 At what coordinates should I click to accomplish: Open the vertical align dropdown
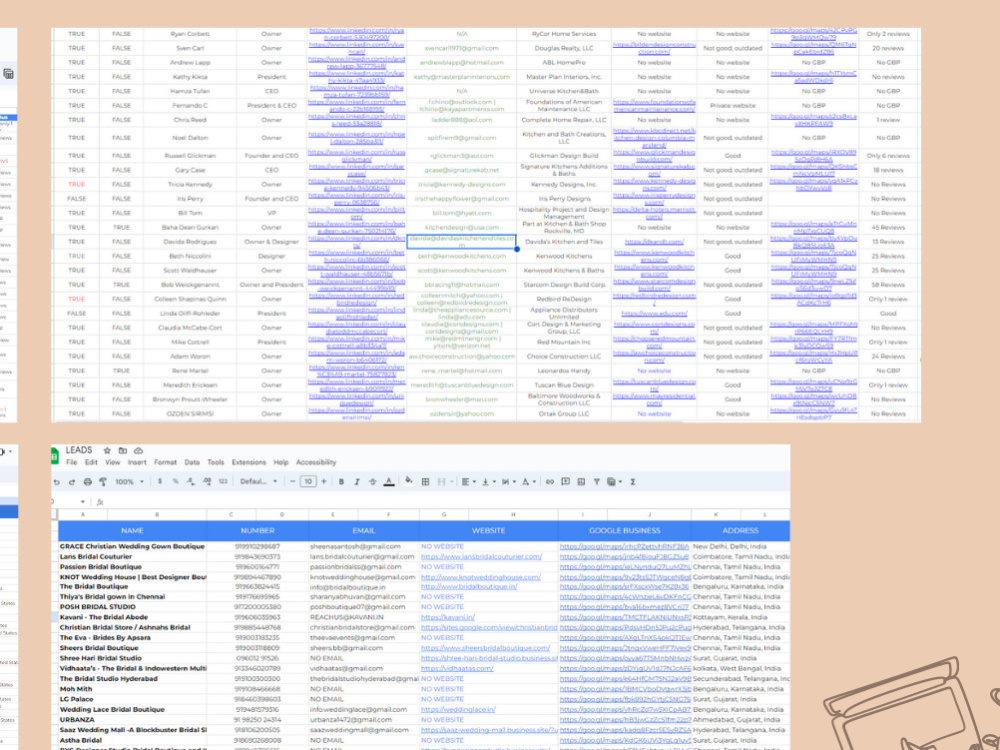[x=489, y=482]
